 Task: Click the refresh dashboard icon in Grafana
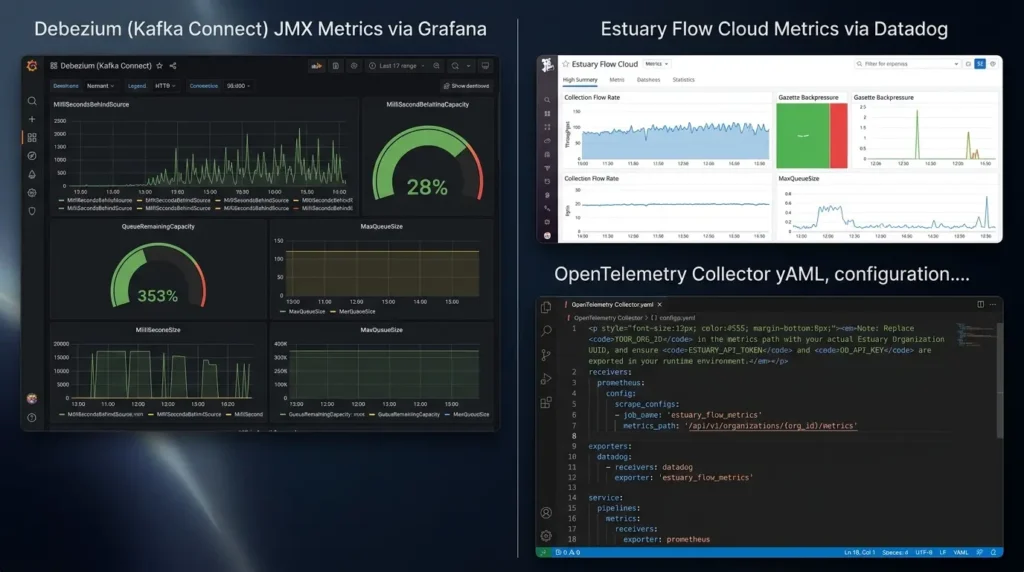tap(455, 66)
